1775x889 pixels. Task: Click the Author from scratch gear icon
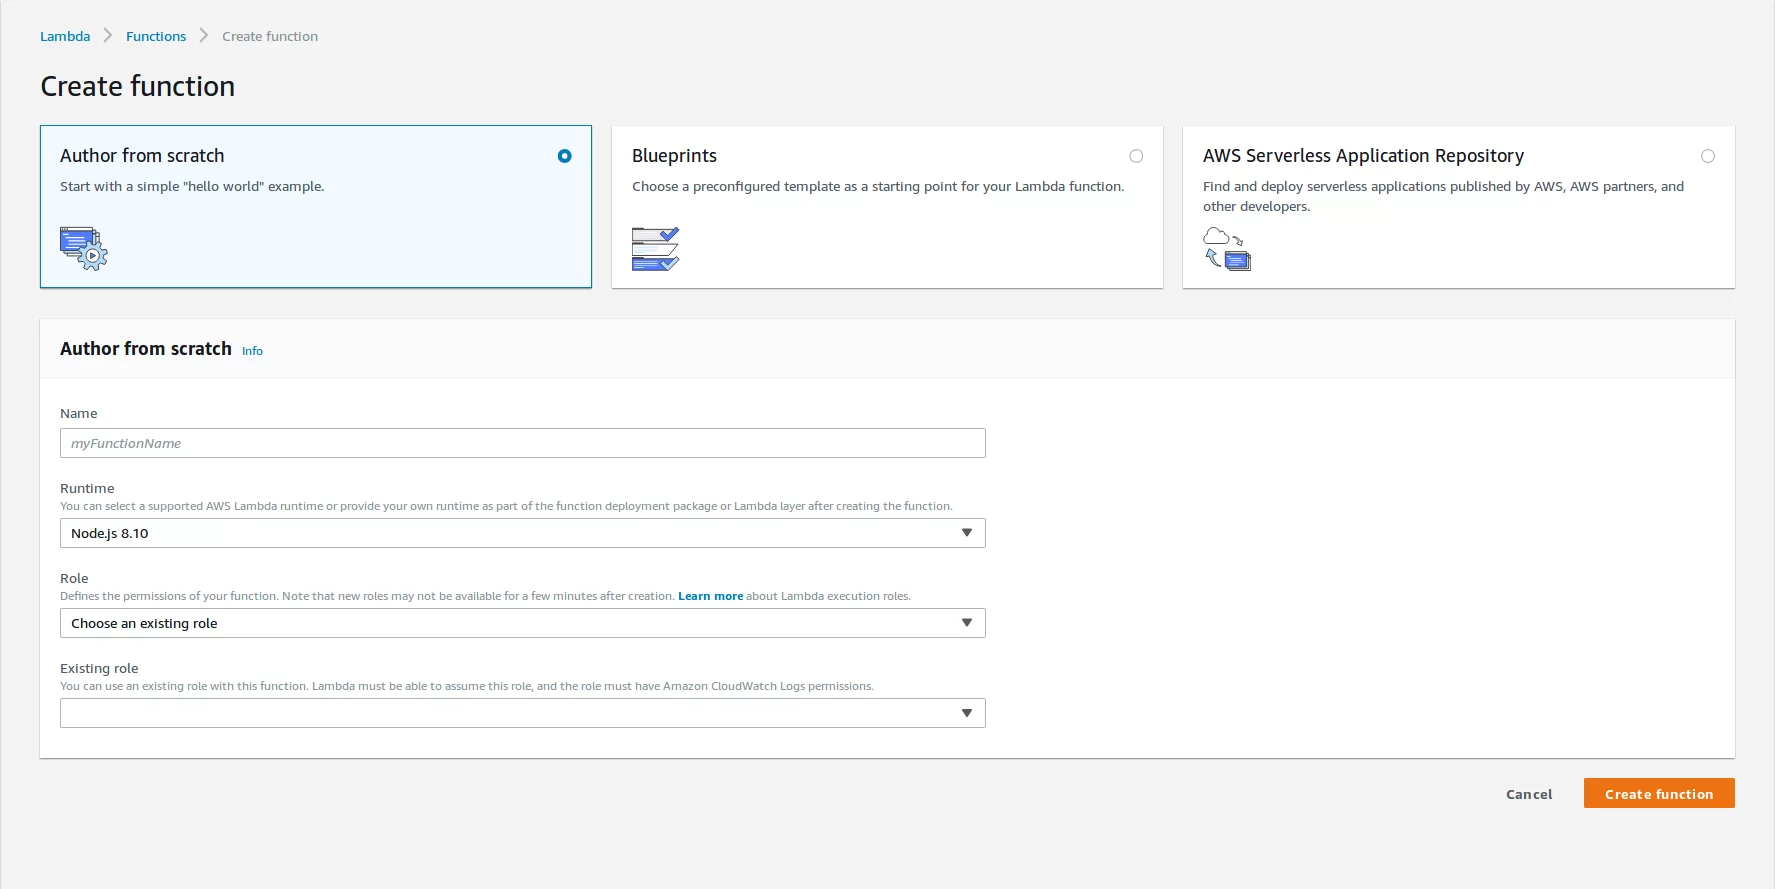pyautogui.click(x=84, y=248)
